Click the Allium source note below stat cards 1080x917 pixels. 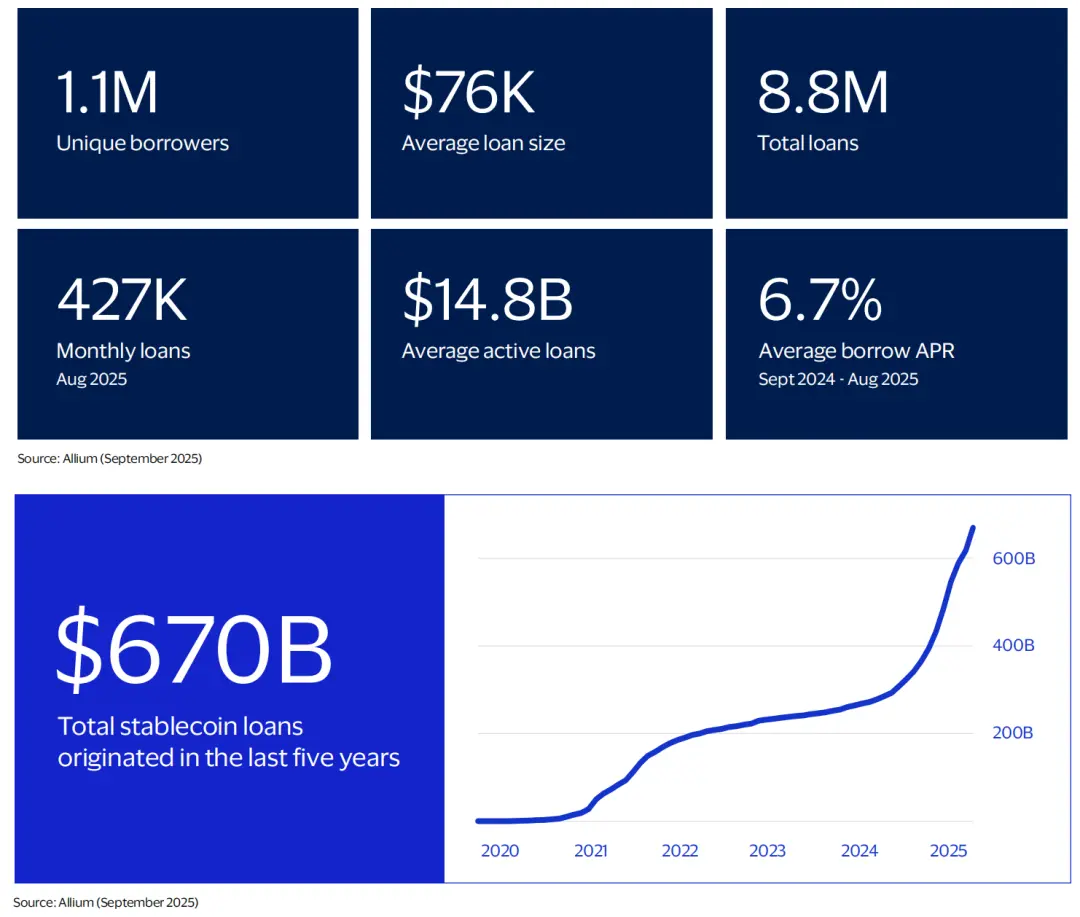(x=110, y=459)
